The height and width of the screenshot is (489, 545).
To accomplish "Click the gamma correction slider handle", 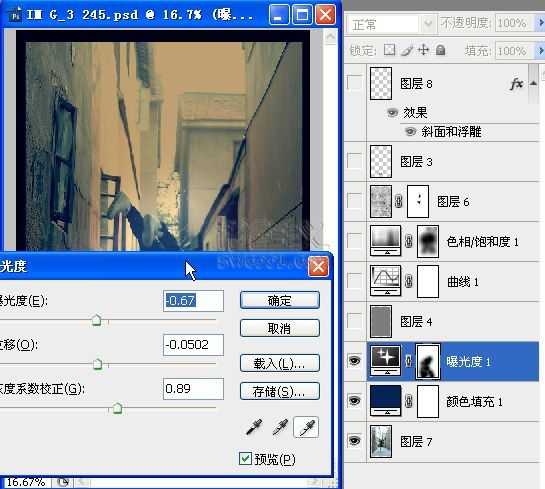I will [x=117, y=408].
